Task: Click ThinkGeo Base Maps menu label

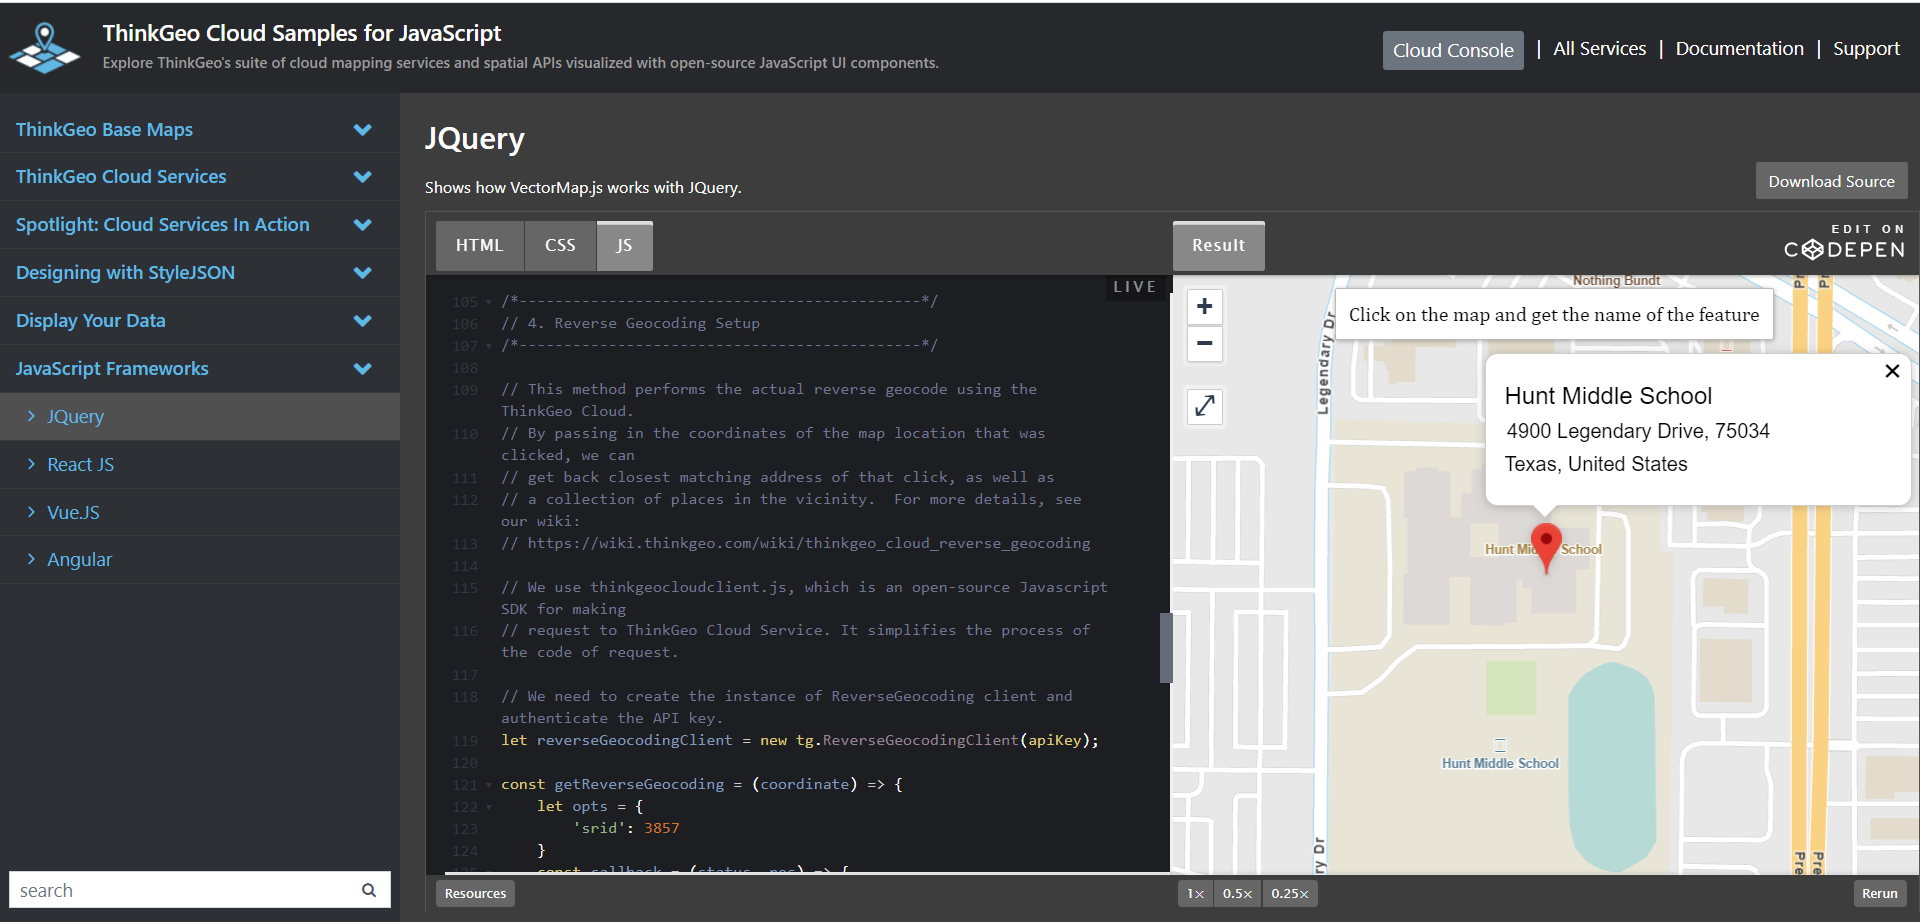Action: [104, 130]
